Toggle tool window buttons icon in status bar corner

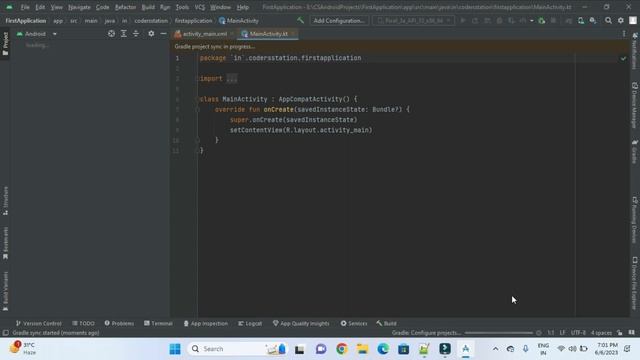pyautogui.click(x=5, y=333)
